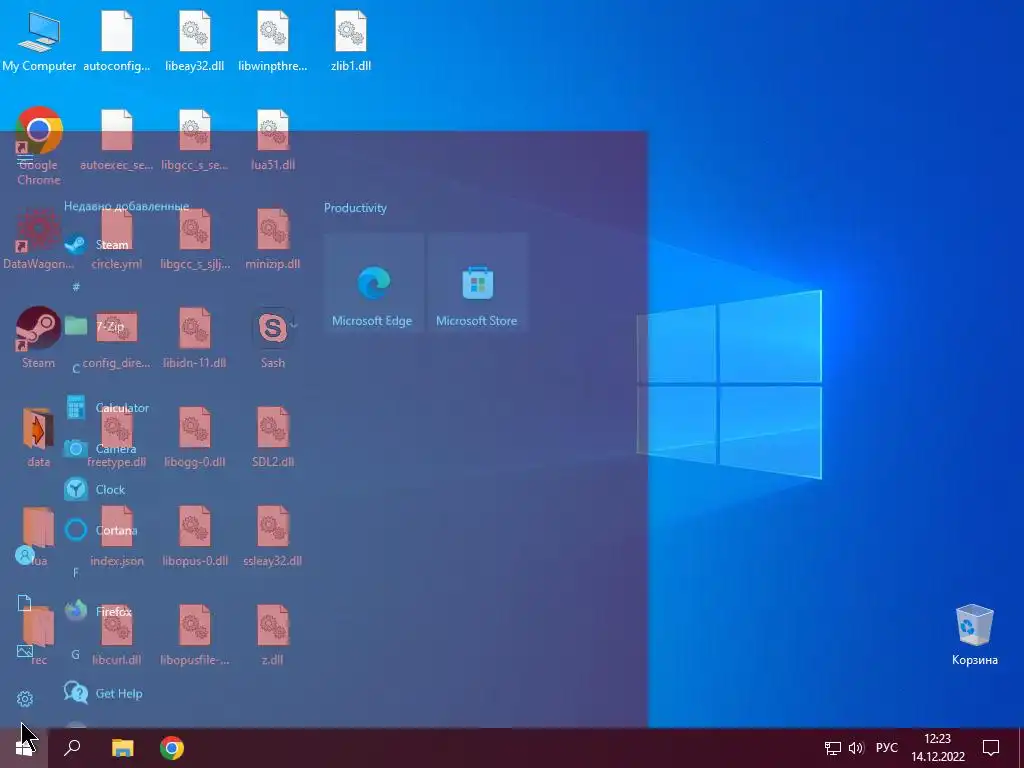Open the network icon in system tray

click(x=833, y=748)
